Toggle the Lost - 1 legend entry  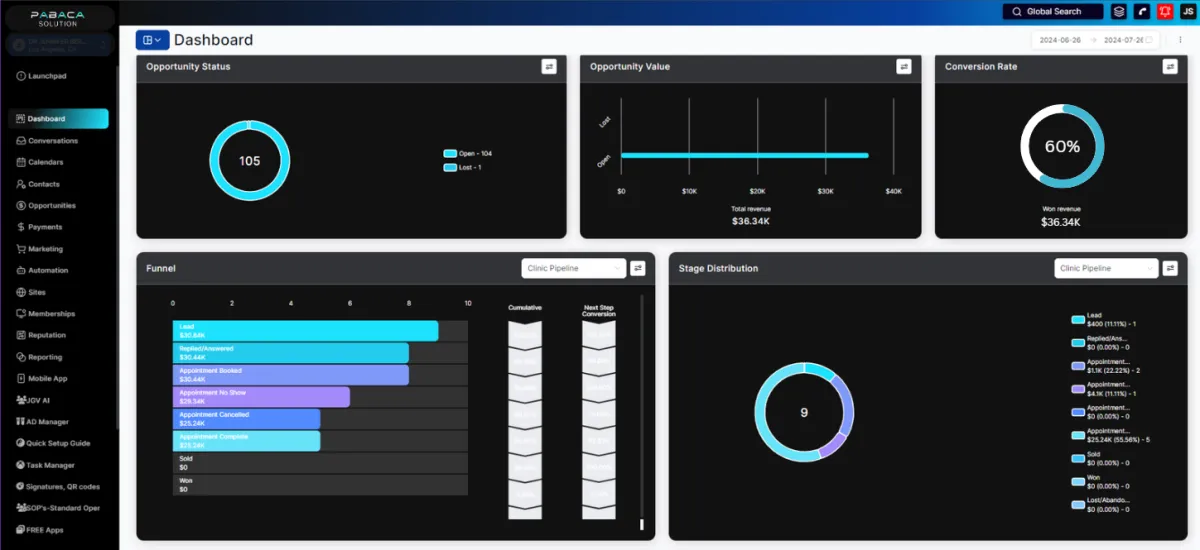[463, 168]
